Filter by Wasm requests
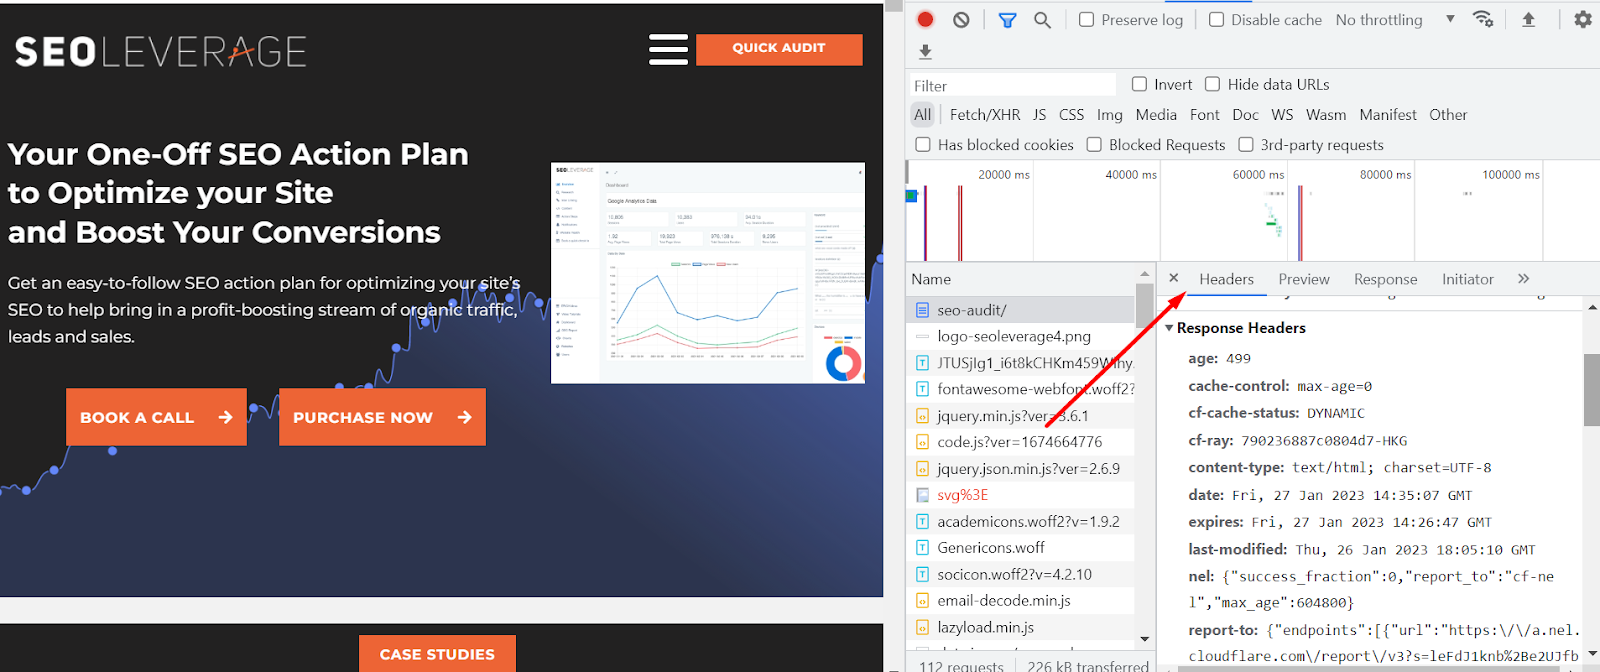 point(1326,114)
